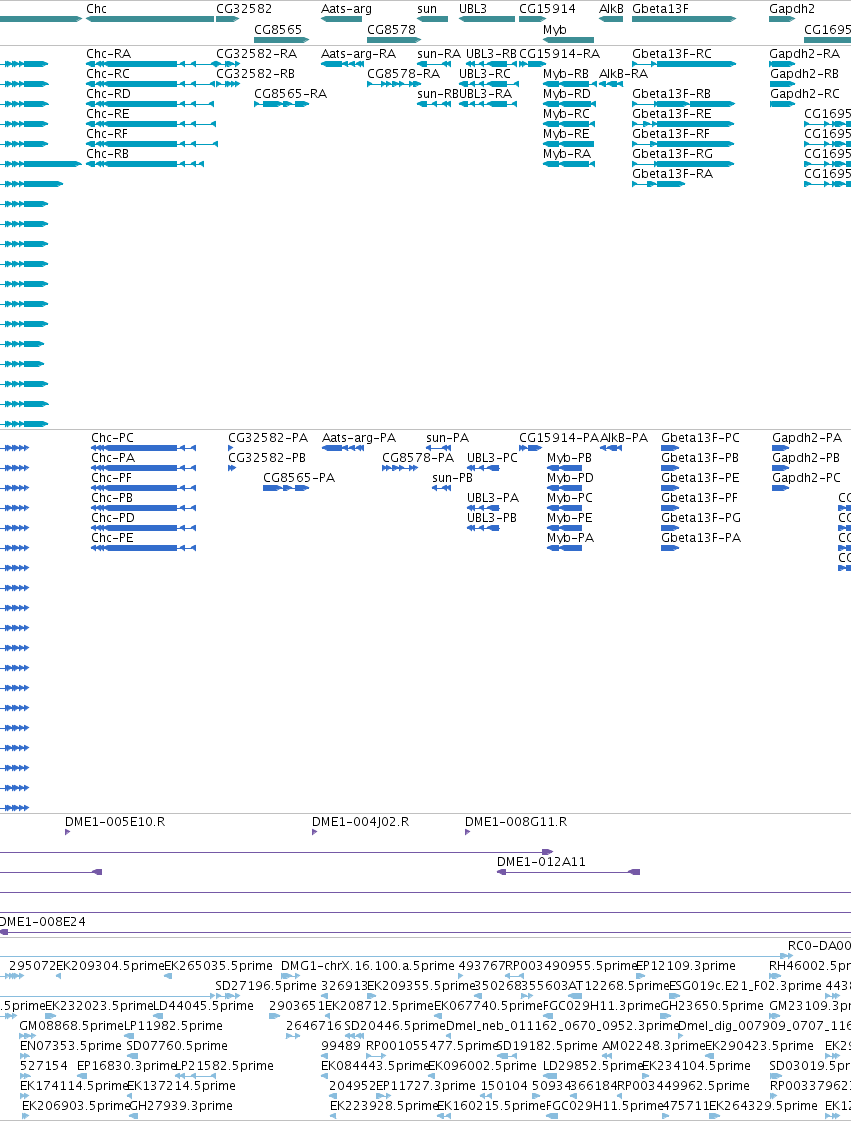Select the DME1-004J02.R cDNA label
This screenshot has height=1121, width=851.
click(360, 821)
